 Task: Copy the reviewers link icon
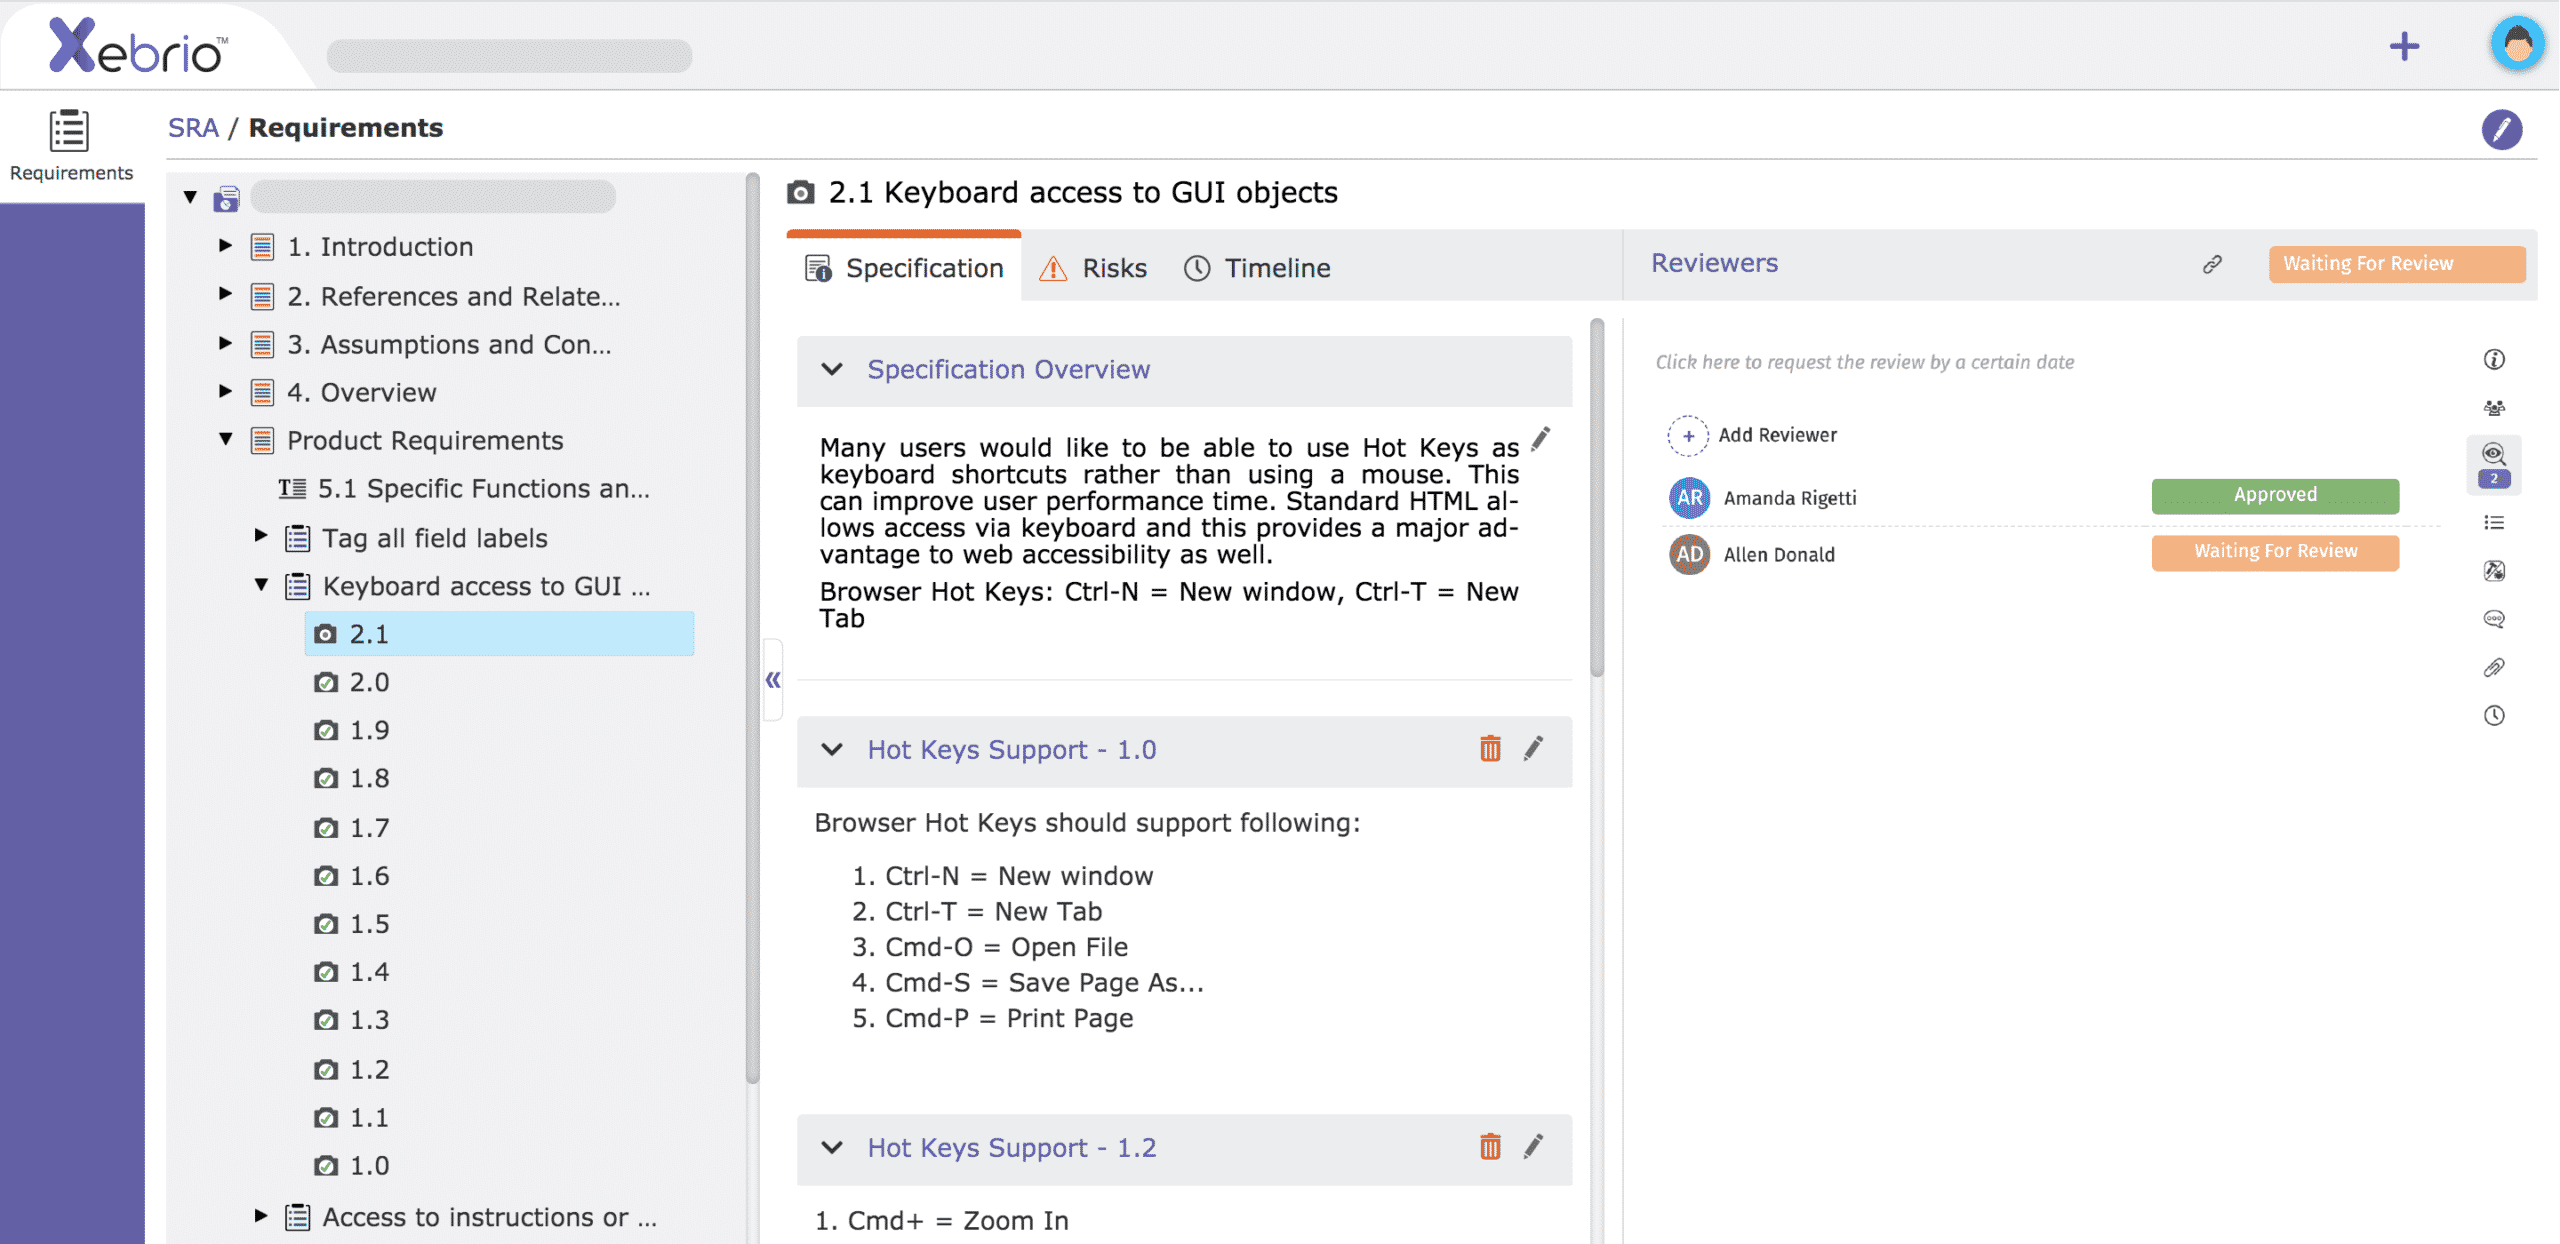point(2212,264)
